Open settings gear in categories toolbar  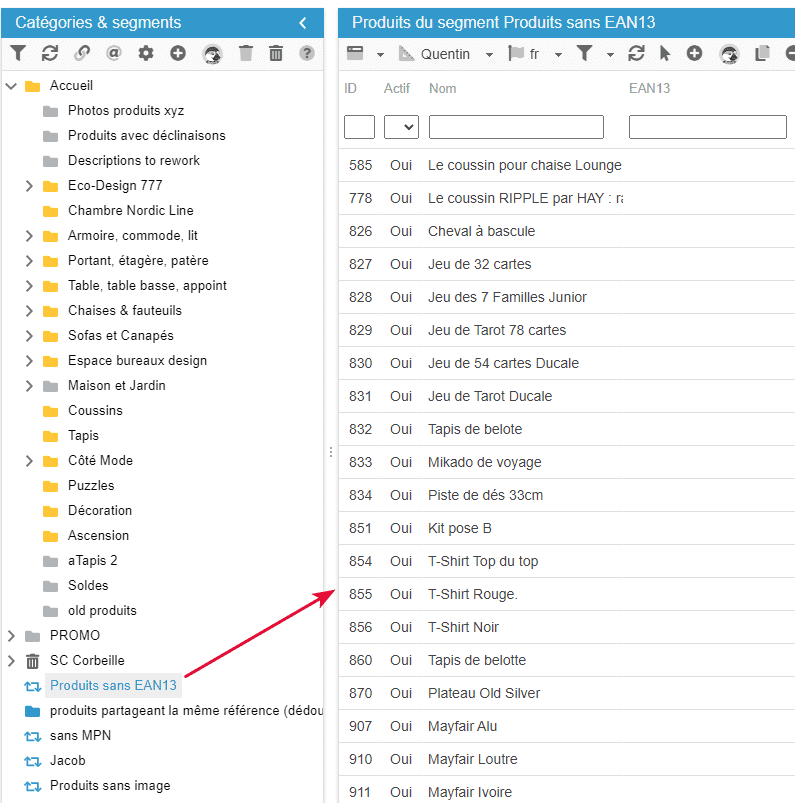tap(146, 53)
